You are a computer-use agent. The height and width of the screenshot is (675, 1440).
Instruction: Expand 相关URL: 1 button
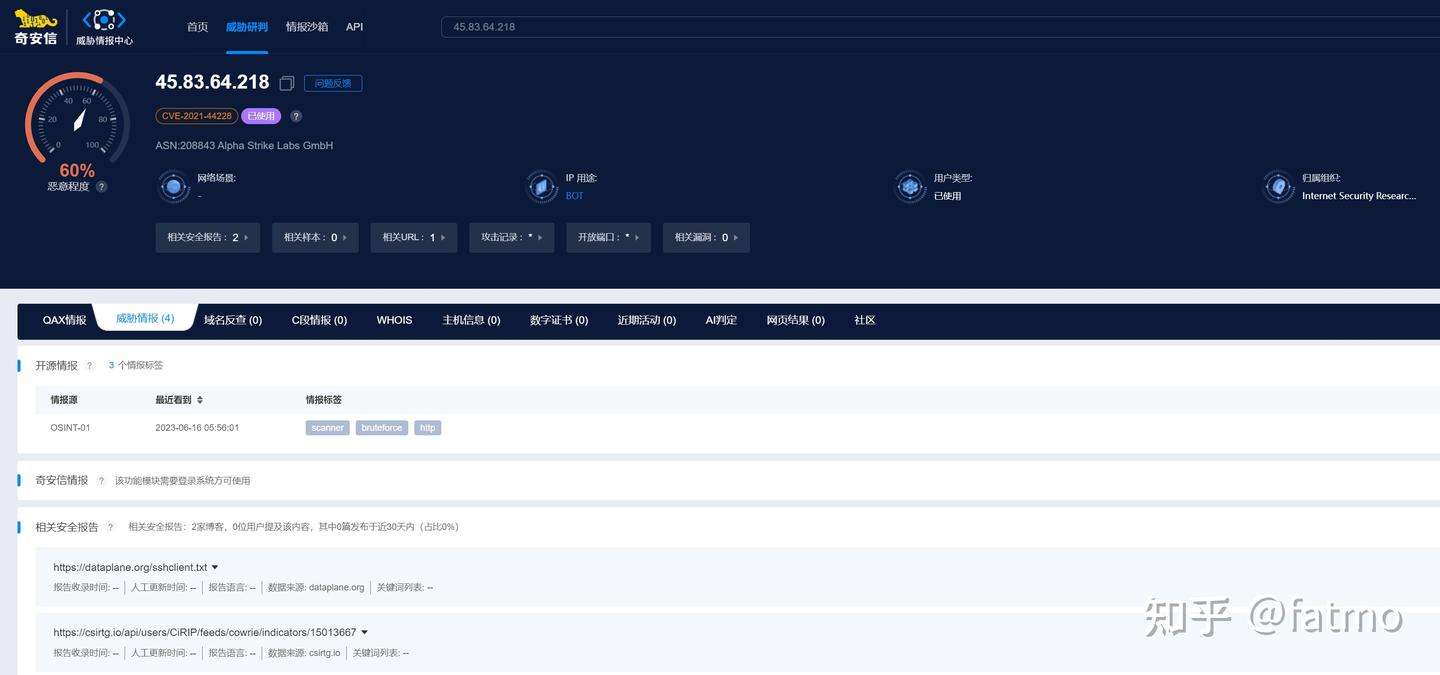[414, 237]
